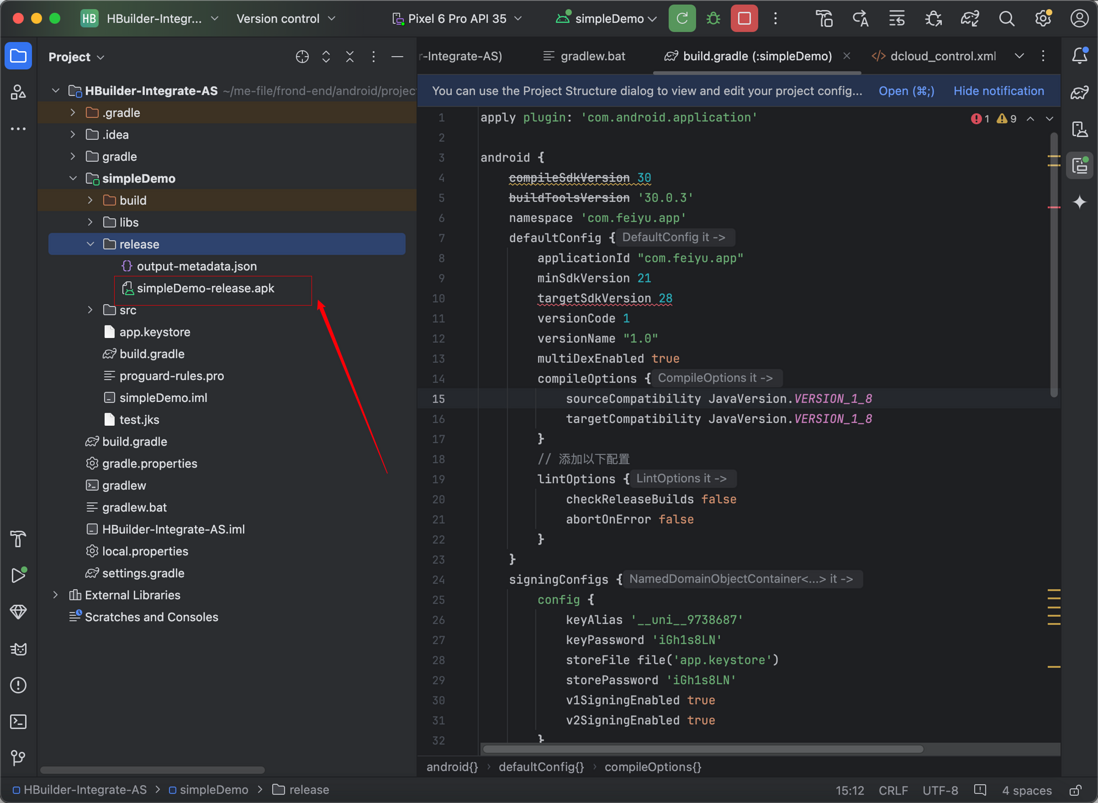Viewport: 1098px width, 803px height.
Task: Open the App Quality Insights gem icon
Action: coord(18,612)
